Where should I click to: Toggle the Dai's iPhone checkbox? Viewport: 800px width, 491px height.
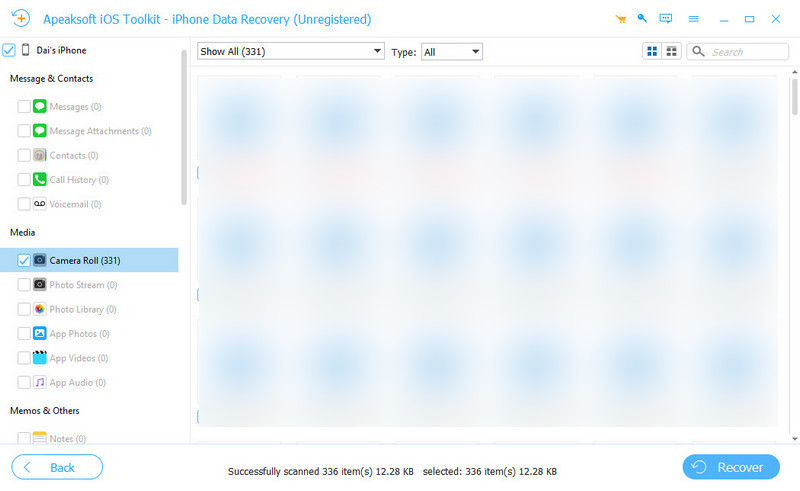pos(9,50)
